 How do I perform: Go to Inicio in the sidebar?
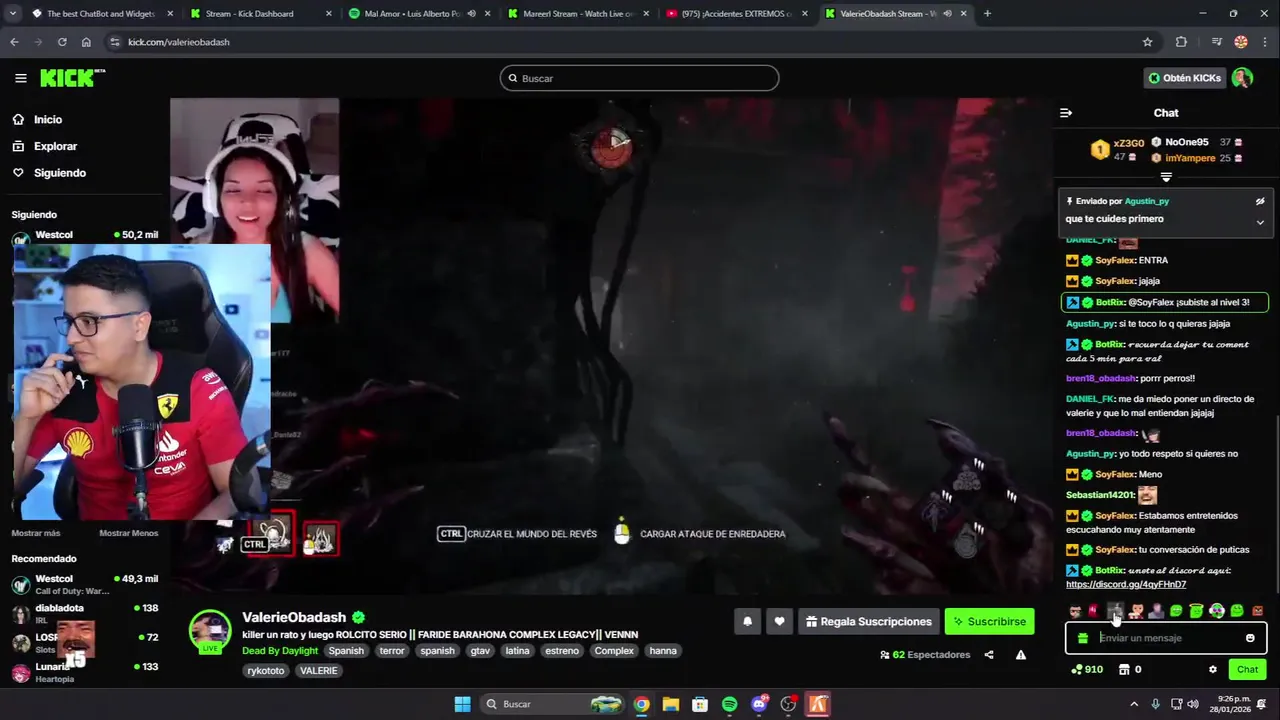click(48, 119)
